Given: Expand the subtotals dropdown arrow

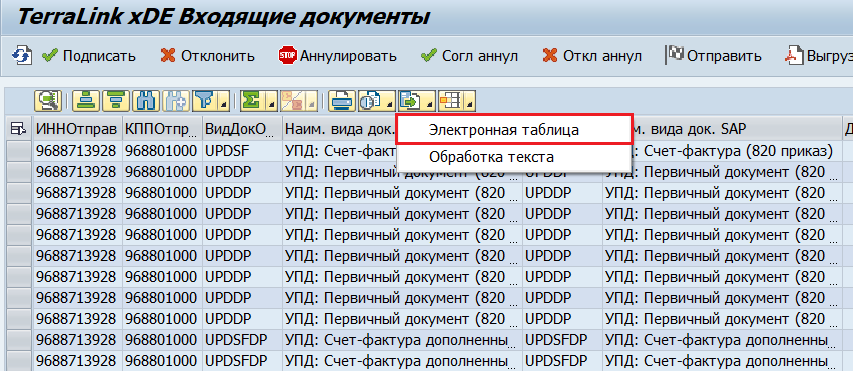Looking at the screenshot, I should pyautogui.click(x=311, y=101).
